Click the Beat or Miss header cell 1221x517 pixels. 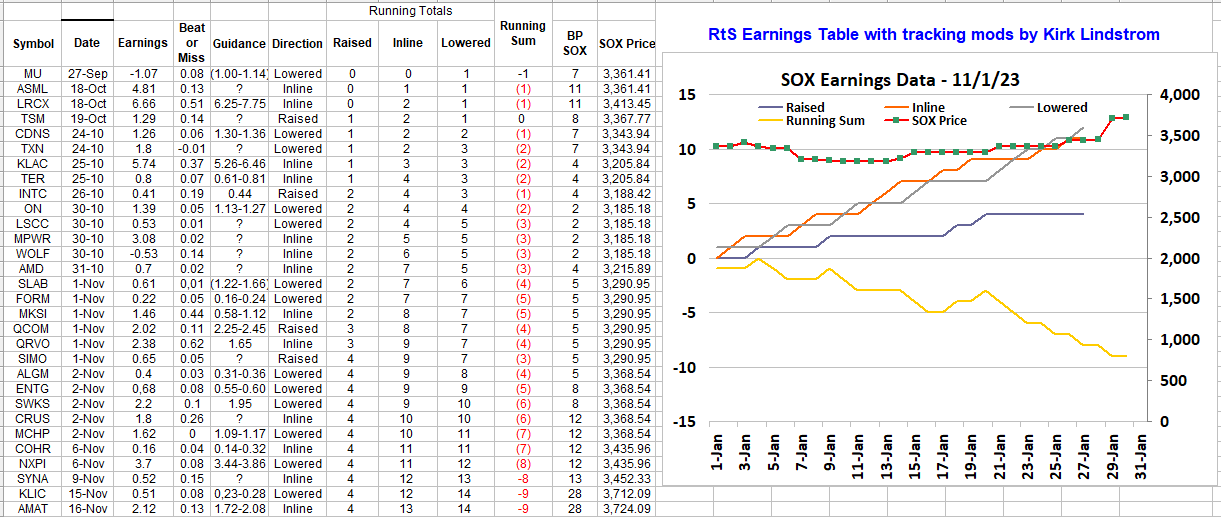[x=192, y=43]
